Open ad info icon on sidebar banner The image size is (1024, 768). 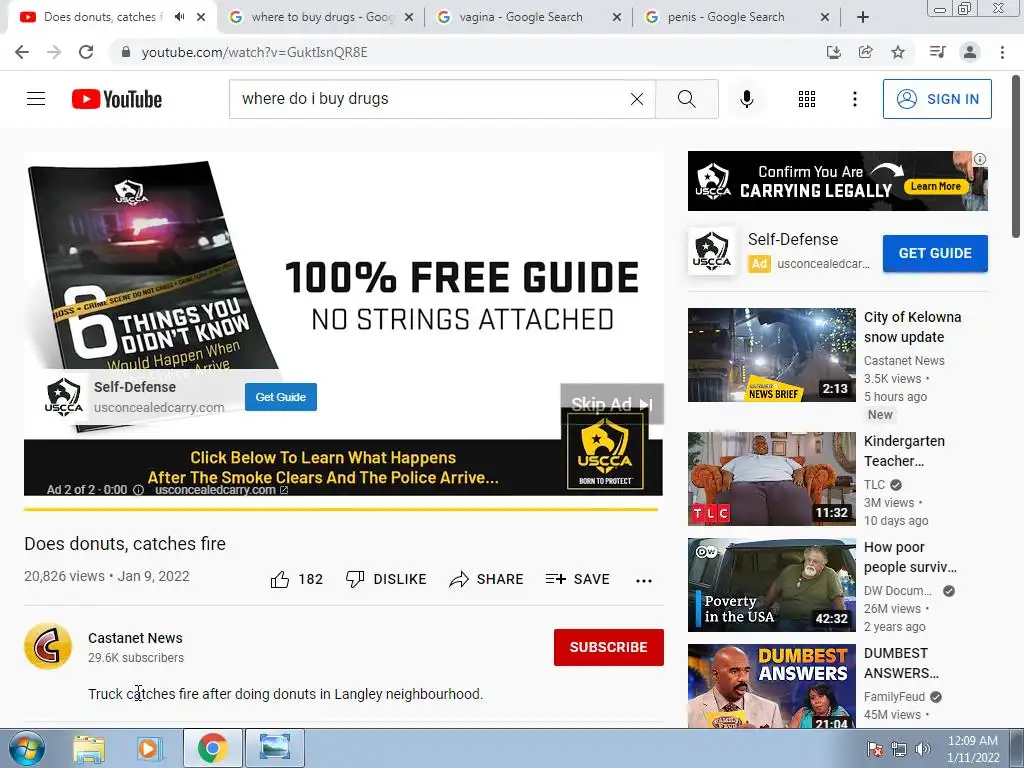pyautogui.click(x=980, y=159)
